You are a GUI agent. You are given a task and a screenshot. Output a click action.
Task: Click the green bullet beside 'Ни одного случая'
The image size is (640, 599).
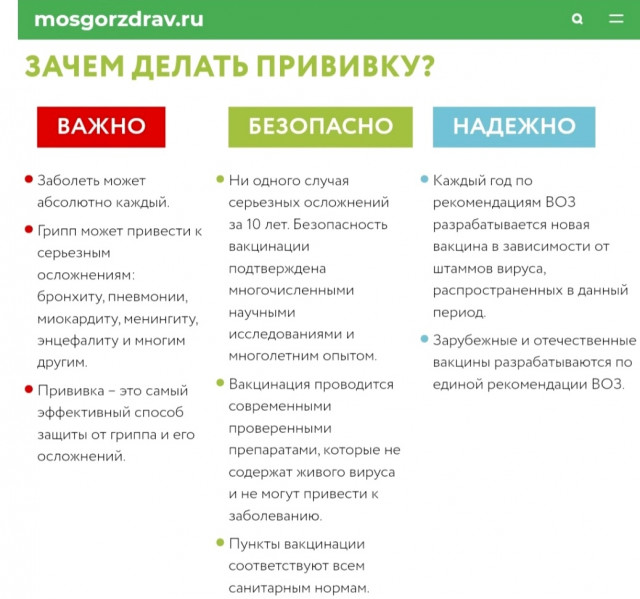click(x=220, y=180)
